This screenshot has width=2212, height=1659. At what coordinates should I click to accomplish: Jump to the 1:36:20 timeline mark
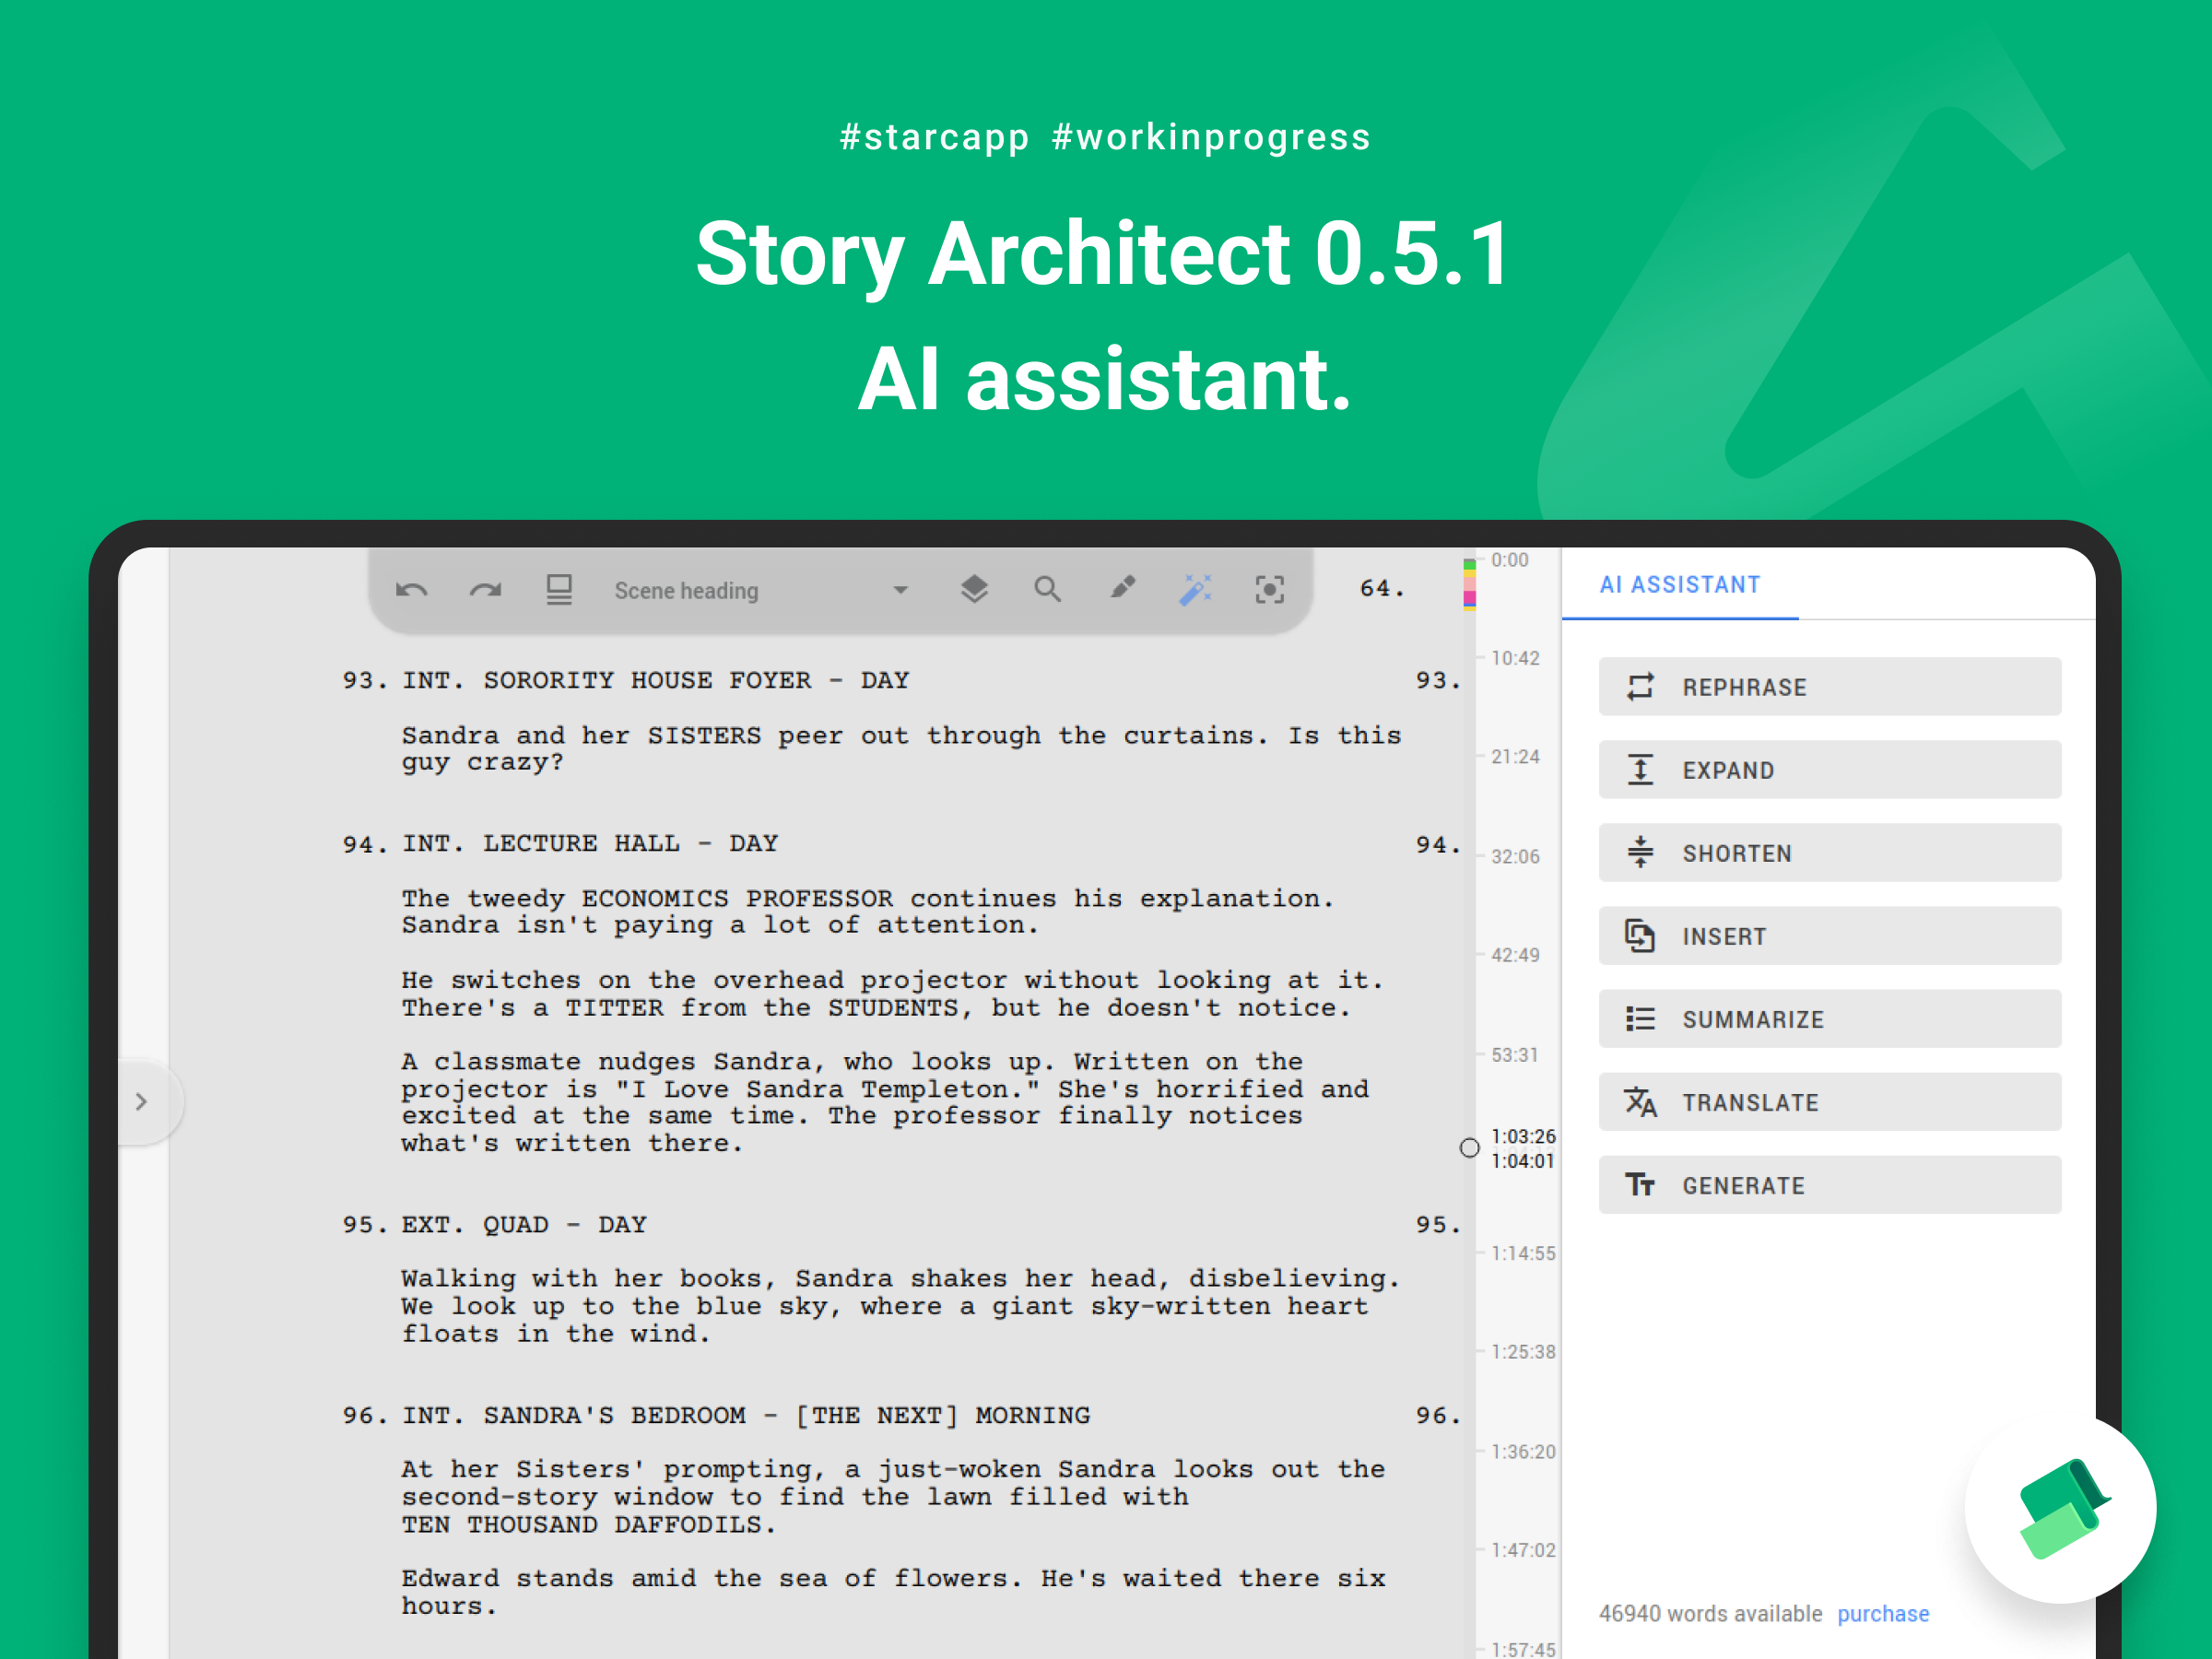[x=1523, y=1452]
